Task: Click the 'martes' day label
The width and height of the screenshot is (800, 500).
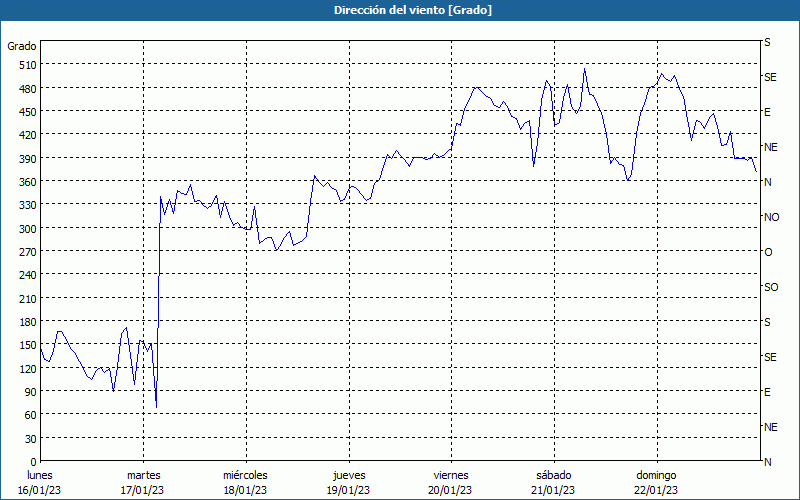Action: (x=144, y=475)
